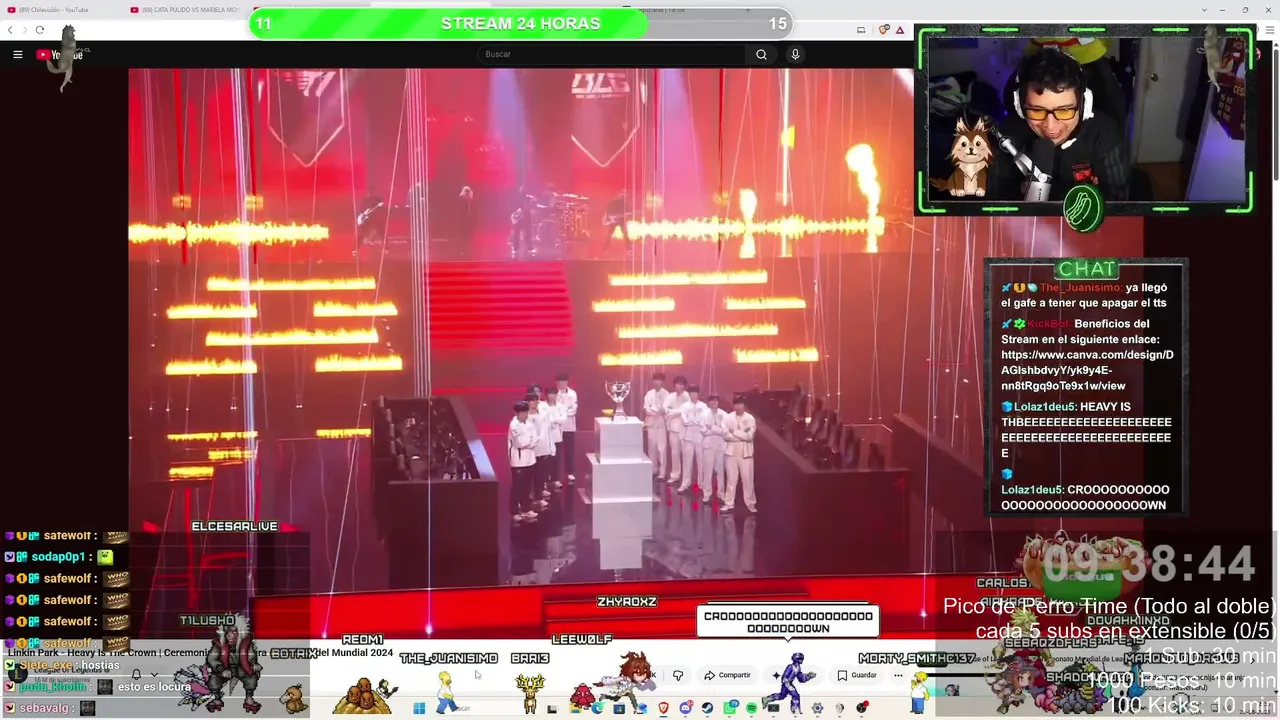Open Microsoft Edge from the taskbar
This screenshot has width=1280, height=720.
[597, 708]
